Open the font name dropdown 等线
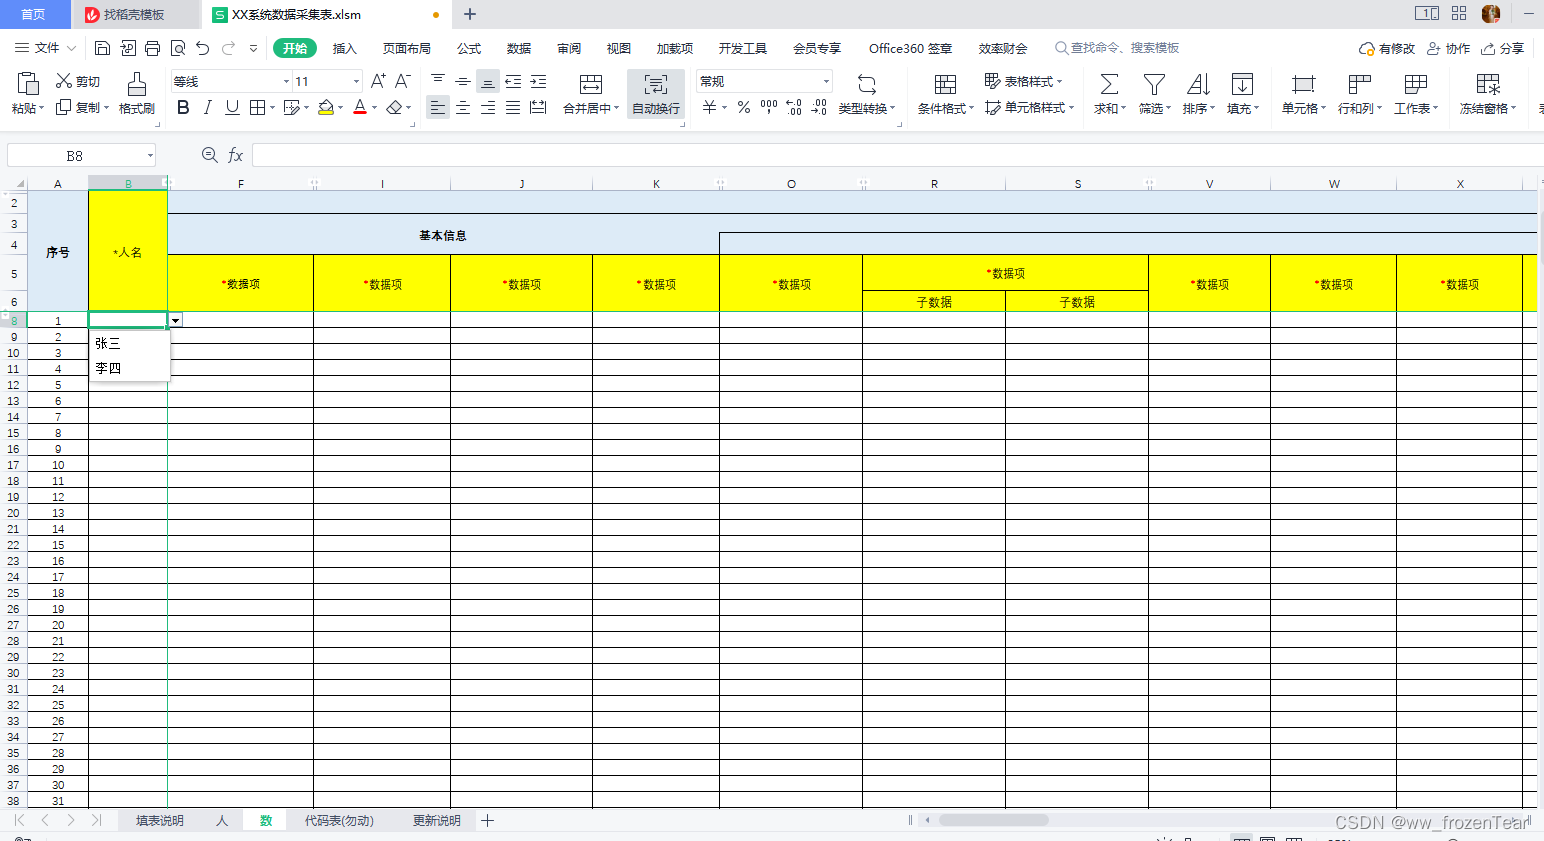 [x=287, y=81]
